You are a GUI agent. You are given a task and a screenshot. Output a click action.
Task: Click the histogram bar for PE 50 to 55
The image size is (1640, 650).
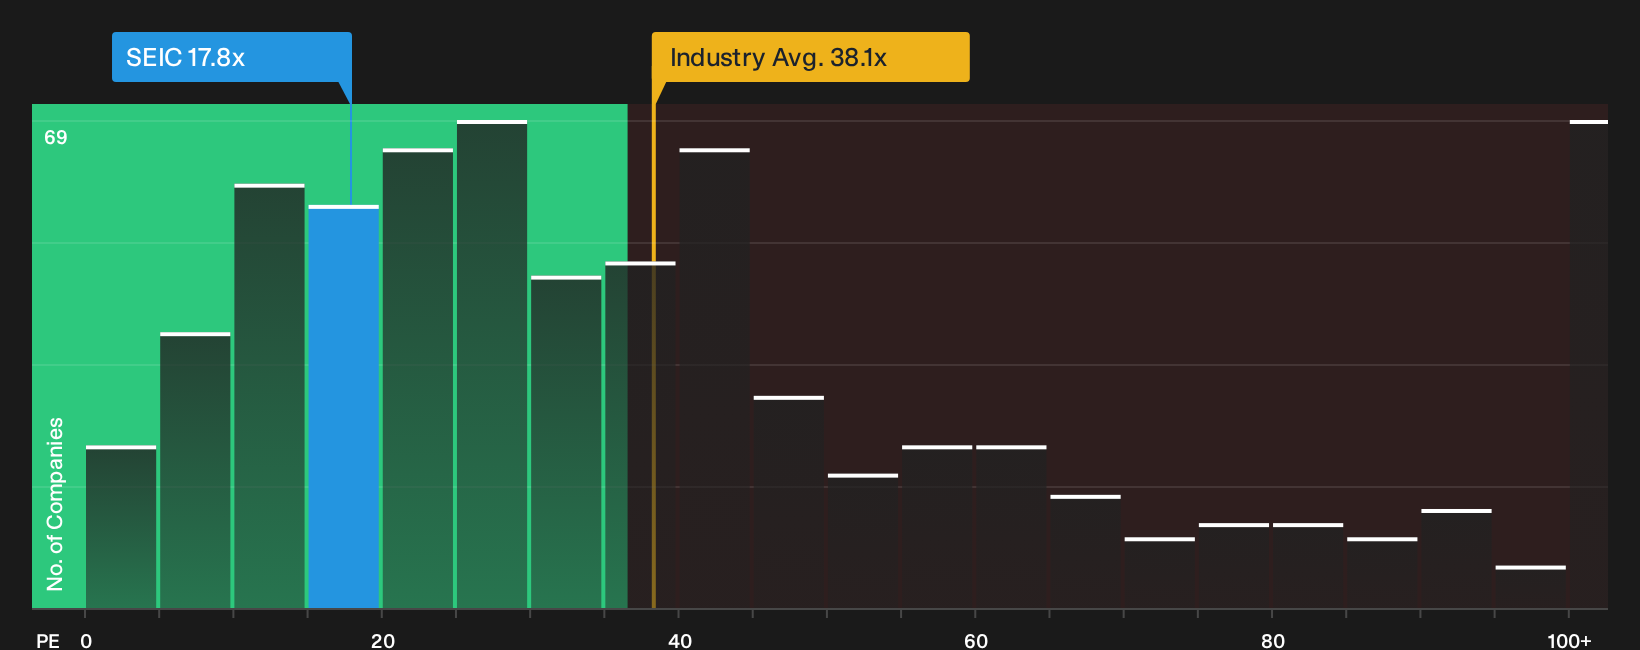pos(863,541)
